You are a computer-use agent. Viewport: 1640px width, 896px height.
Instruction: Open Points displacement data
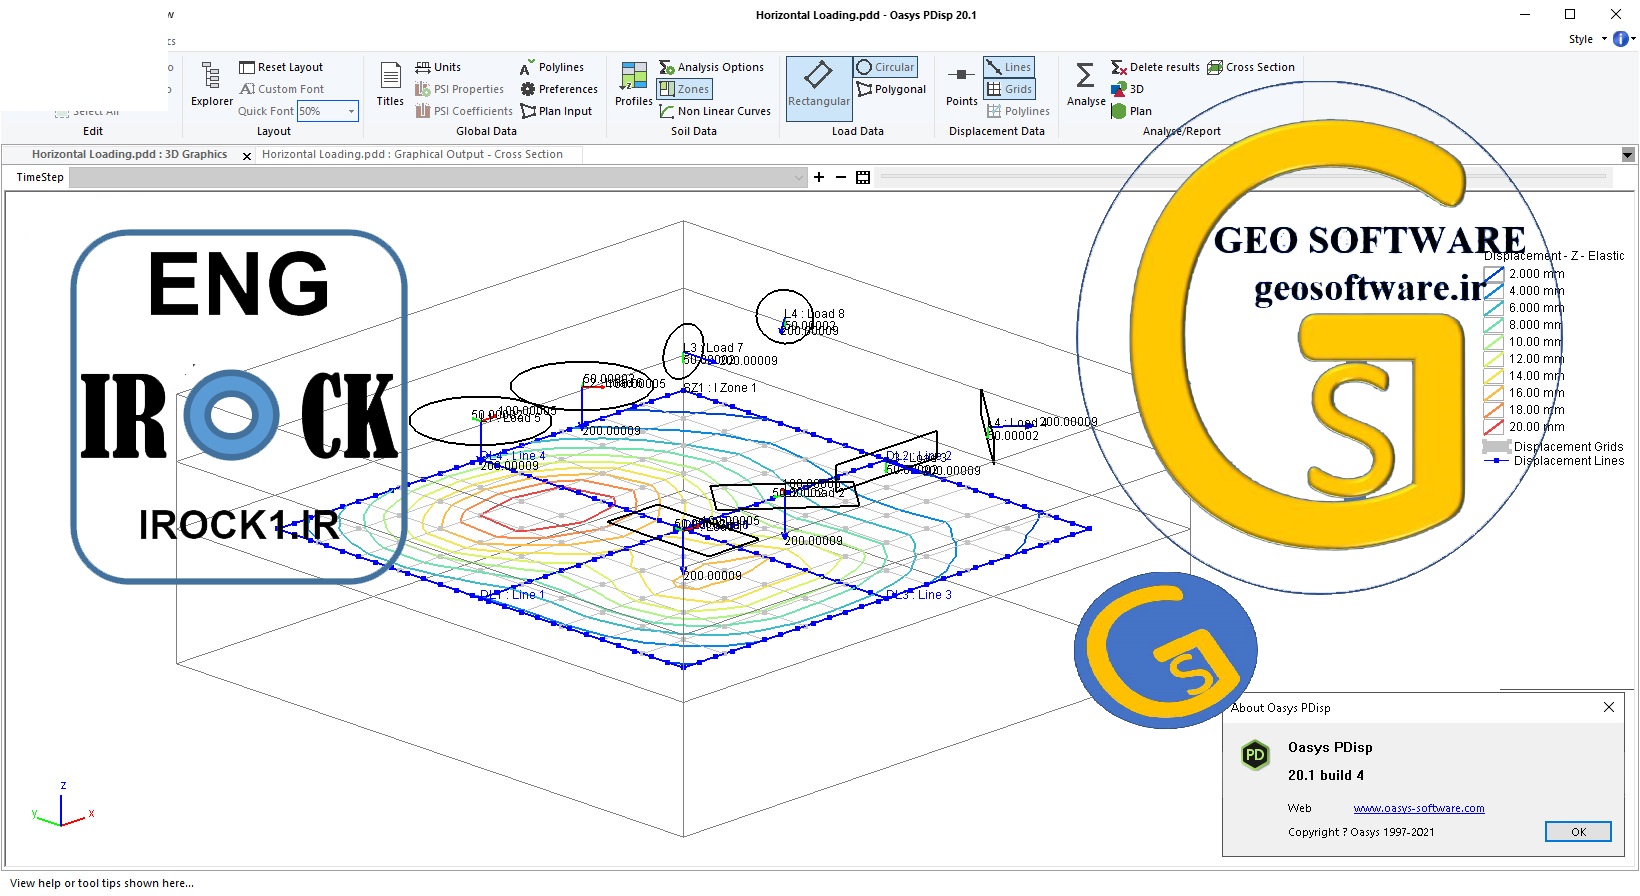(x=961, y=84)
